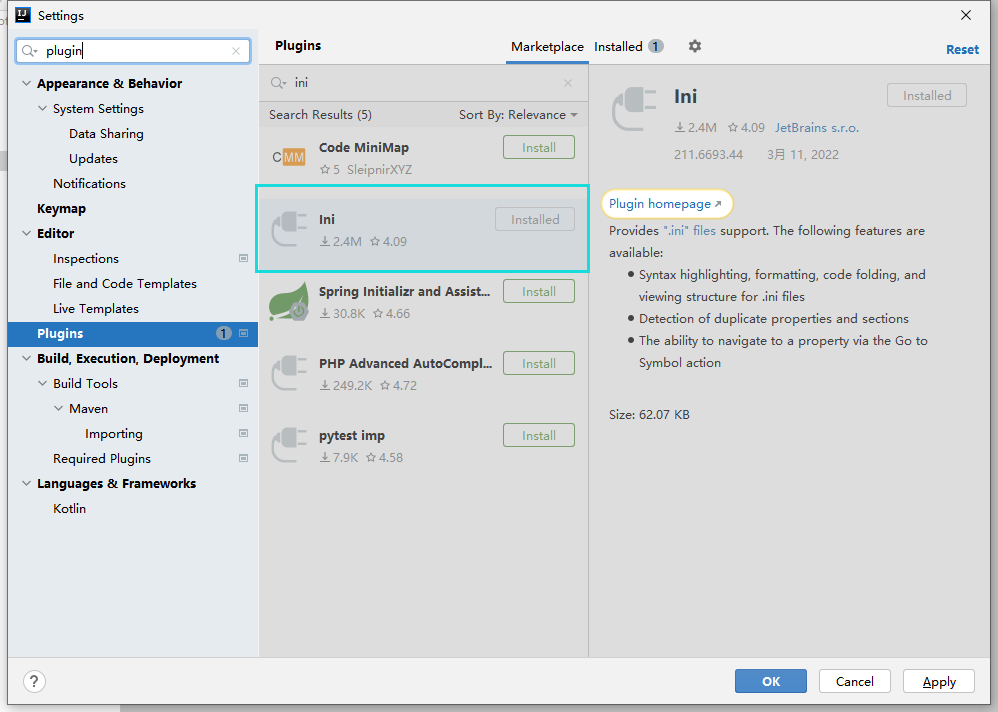998x712 pixels.
Task: Clear the marketplace search 'ini' query
Action: coord(568,83)
